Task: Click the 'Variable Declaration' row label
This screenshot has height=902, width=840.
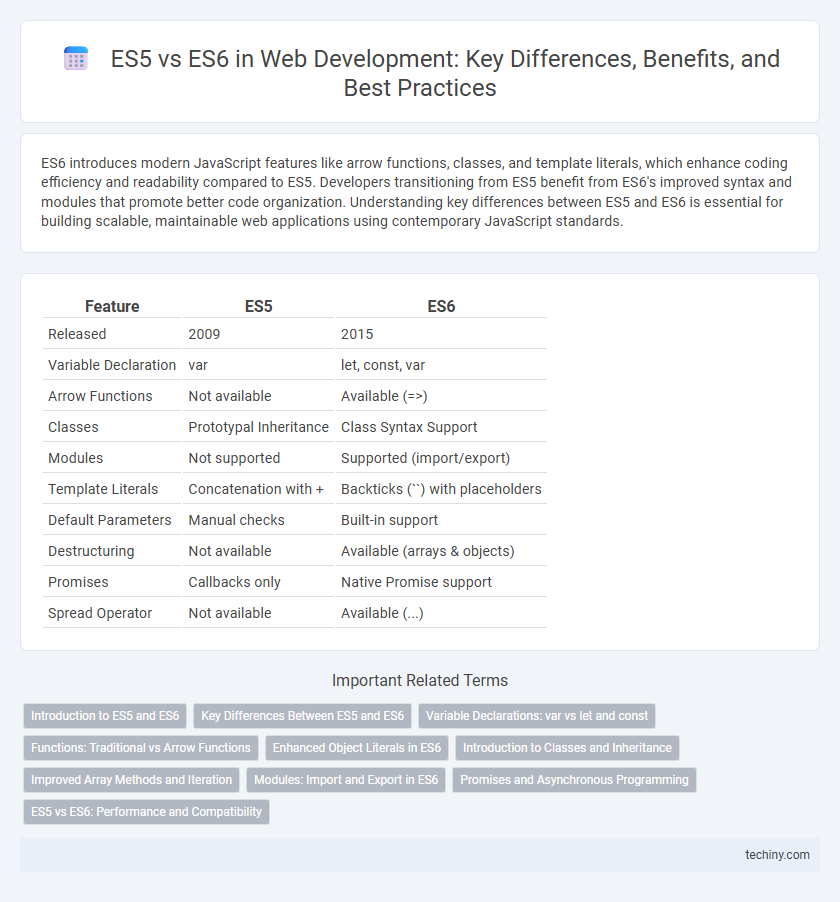Action: pyautogui.click(x=112, y=365)
